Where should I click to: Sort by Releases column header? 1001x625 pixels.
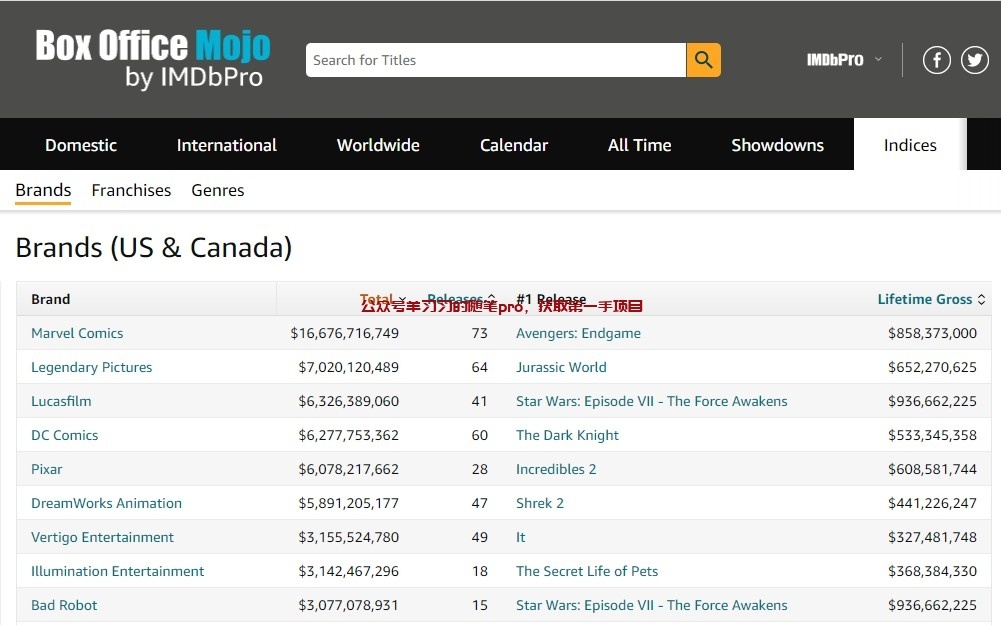point(460,299)
